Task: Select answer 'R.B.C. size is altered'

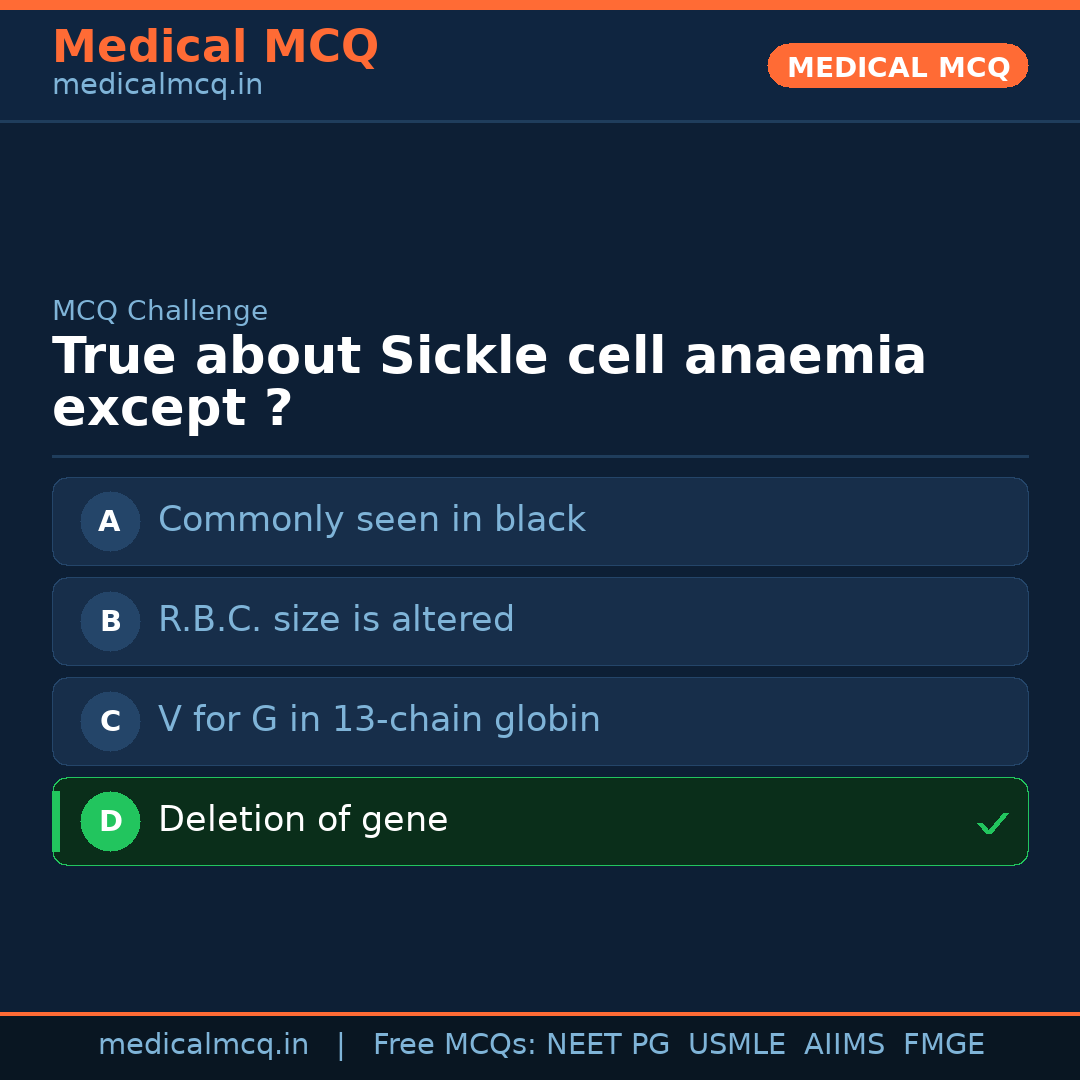Action: (x=336, y=620)
